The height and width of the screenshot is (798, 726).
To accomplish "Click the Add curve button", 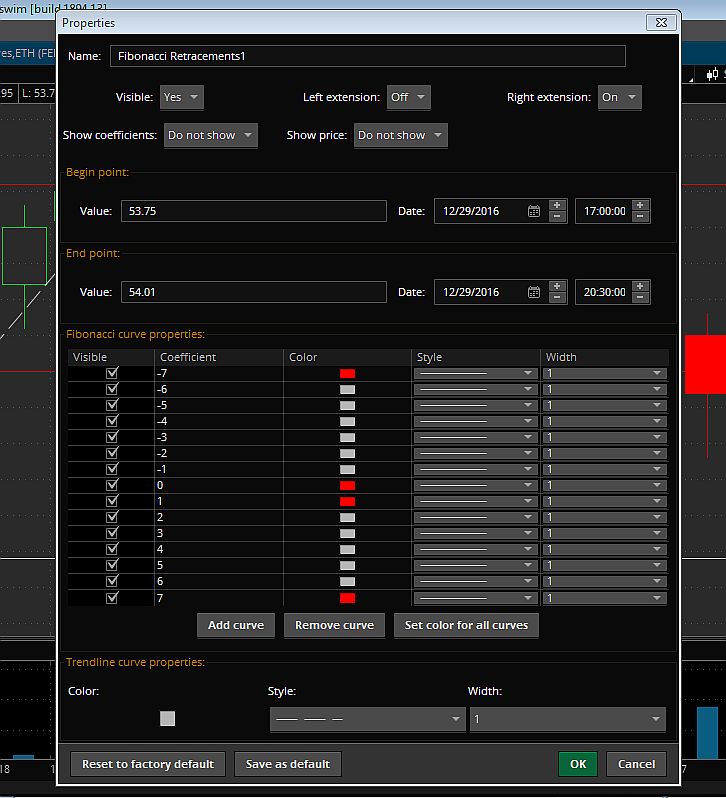I will click(x=236, y=625).
